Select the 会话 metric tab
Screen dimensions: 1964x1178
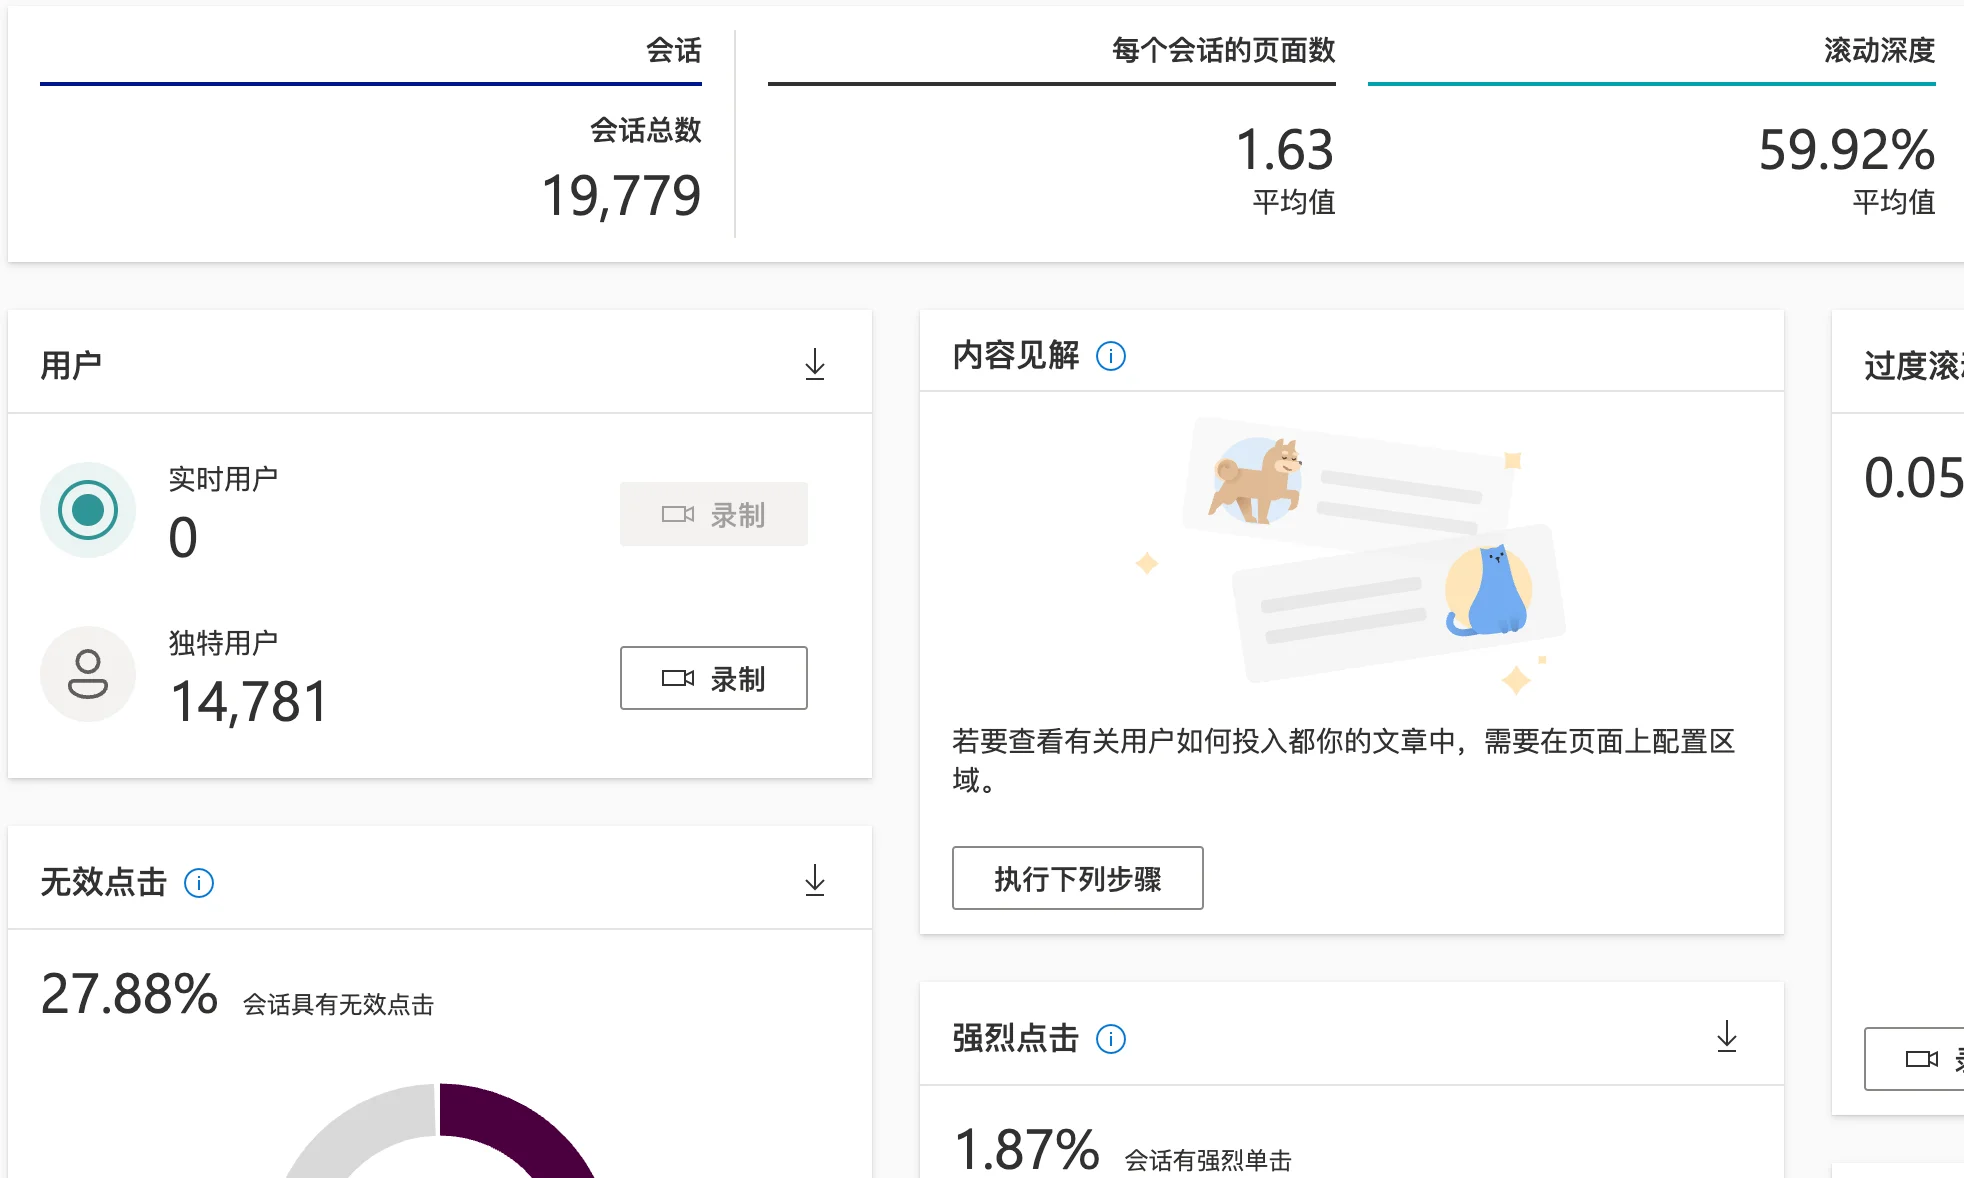[x=673, y=50]
